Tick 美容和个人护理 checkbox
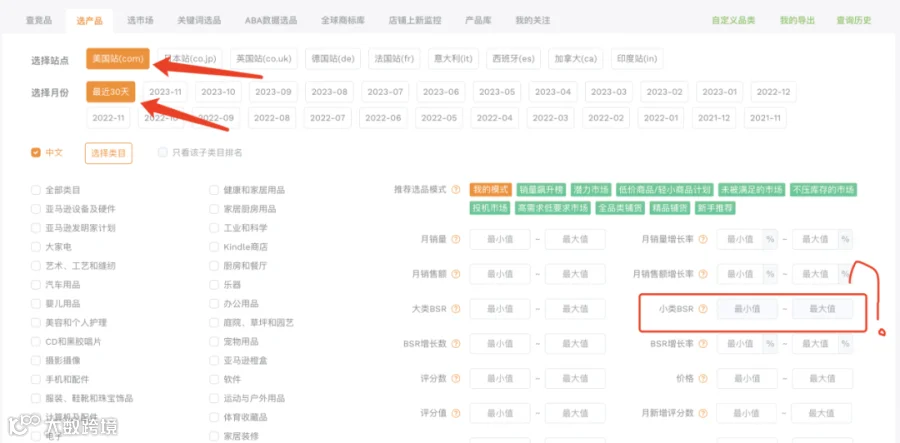Screen dimensions: 900x443 coord(36,322)
